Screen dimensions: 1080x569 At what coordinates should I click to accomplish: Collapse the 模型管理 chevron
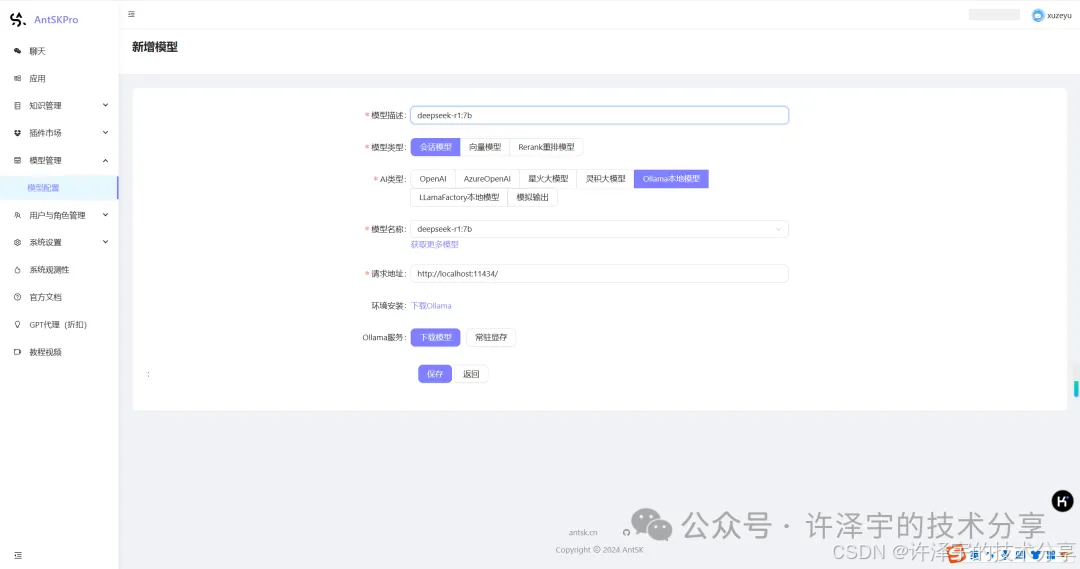105,161
